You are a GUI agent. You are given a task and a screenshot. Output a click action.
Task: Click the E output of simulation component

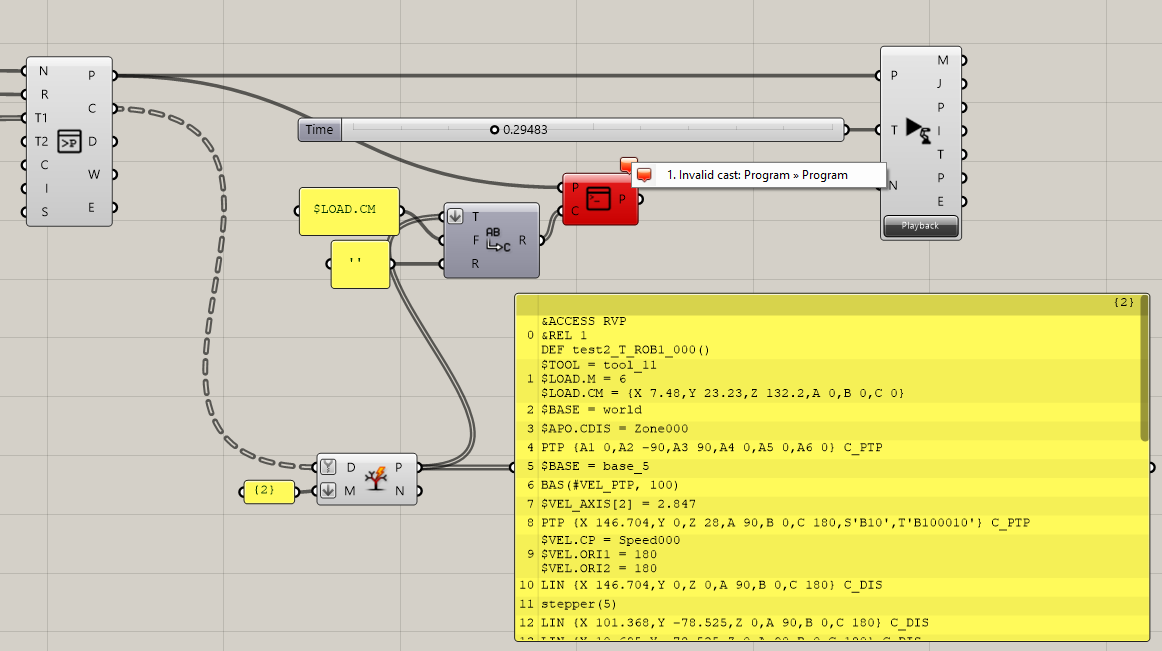(x=940, y=201)
